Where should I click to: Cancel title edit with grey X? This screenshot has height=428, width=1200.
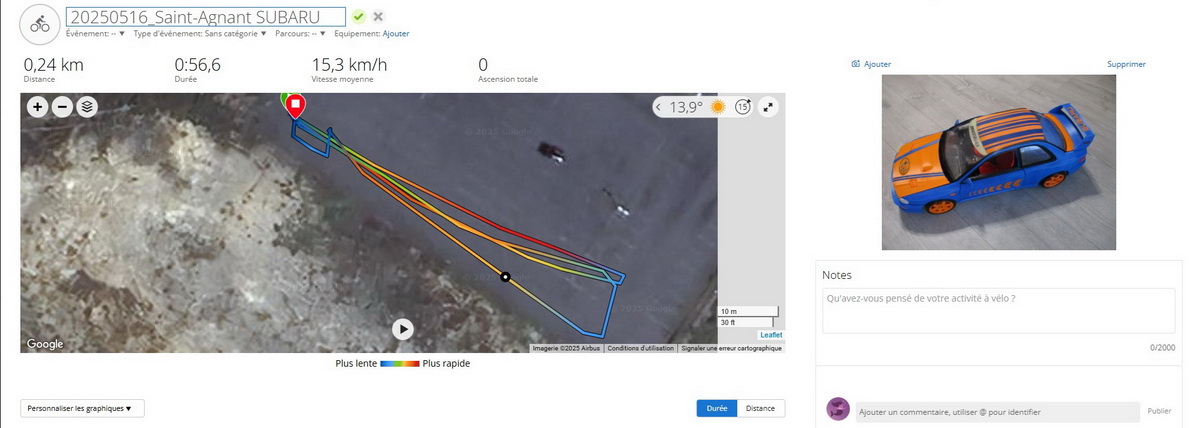[x=378, y=17]
